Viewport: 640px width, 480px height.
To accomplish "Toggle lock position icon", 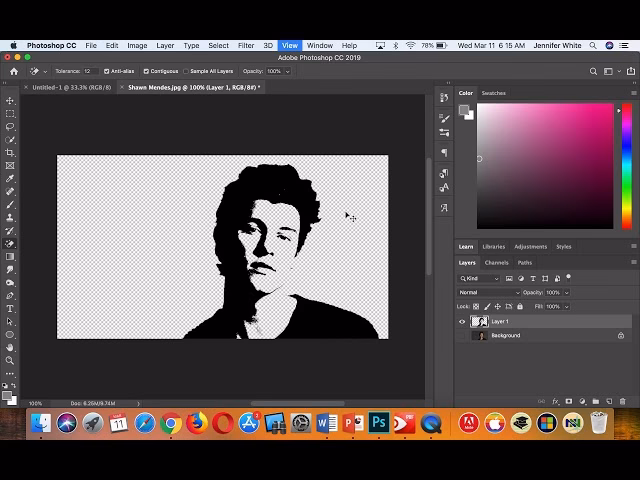I will [x=498, y=307].
